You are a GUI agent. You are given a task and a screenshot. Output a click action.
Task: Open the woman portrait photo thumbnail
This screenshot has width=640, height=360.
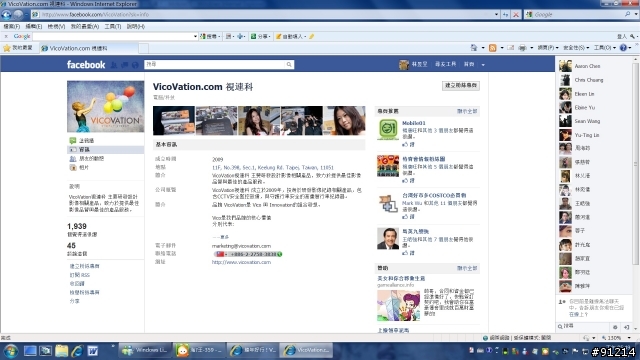(x=344, y=120)
